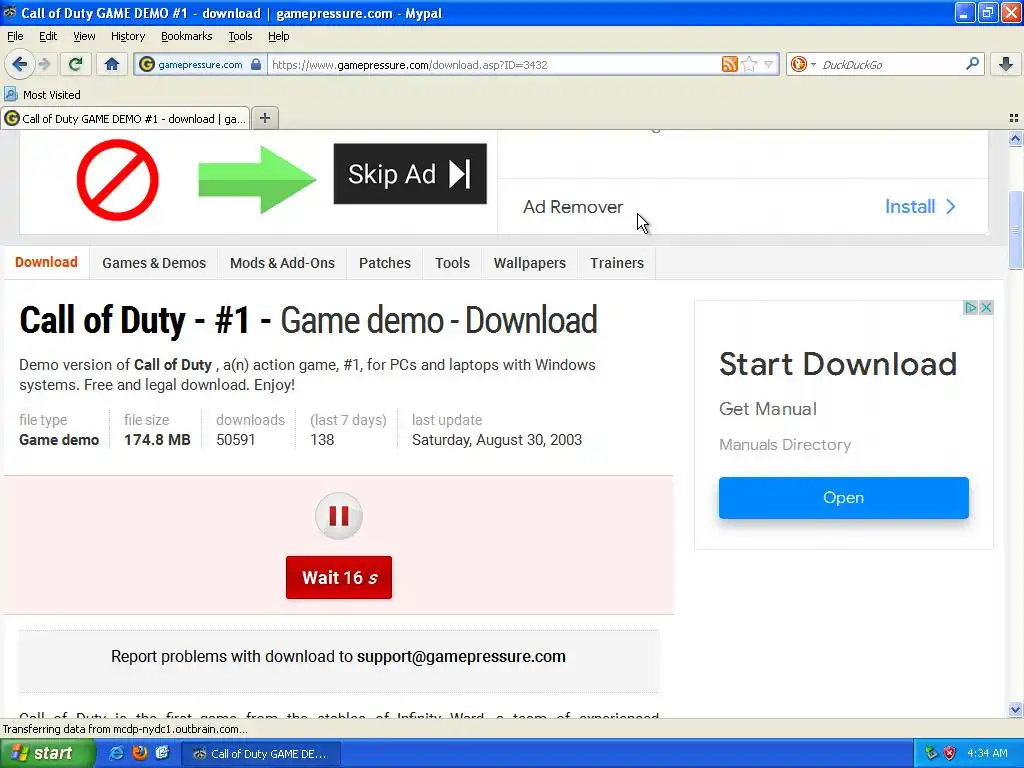Click file size value 174.8 MB
This screenshot has height=768, width=1024.
(x=157, y=440)
